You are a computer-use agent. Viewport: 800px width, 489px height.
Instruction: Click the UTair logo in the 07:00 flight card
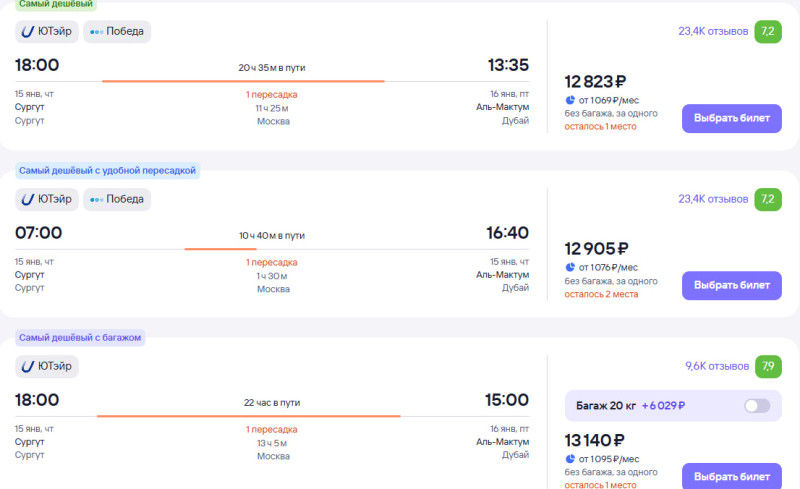coord(28,199)
